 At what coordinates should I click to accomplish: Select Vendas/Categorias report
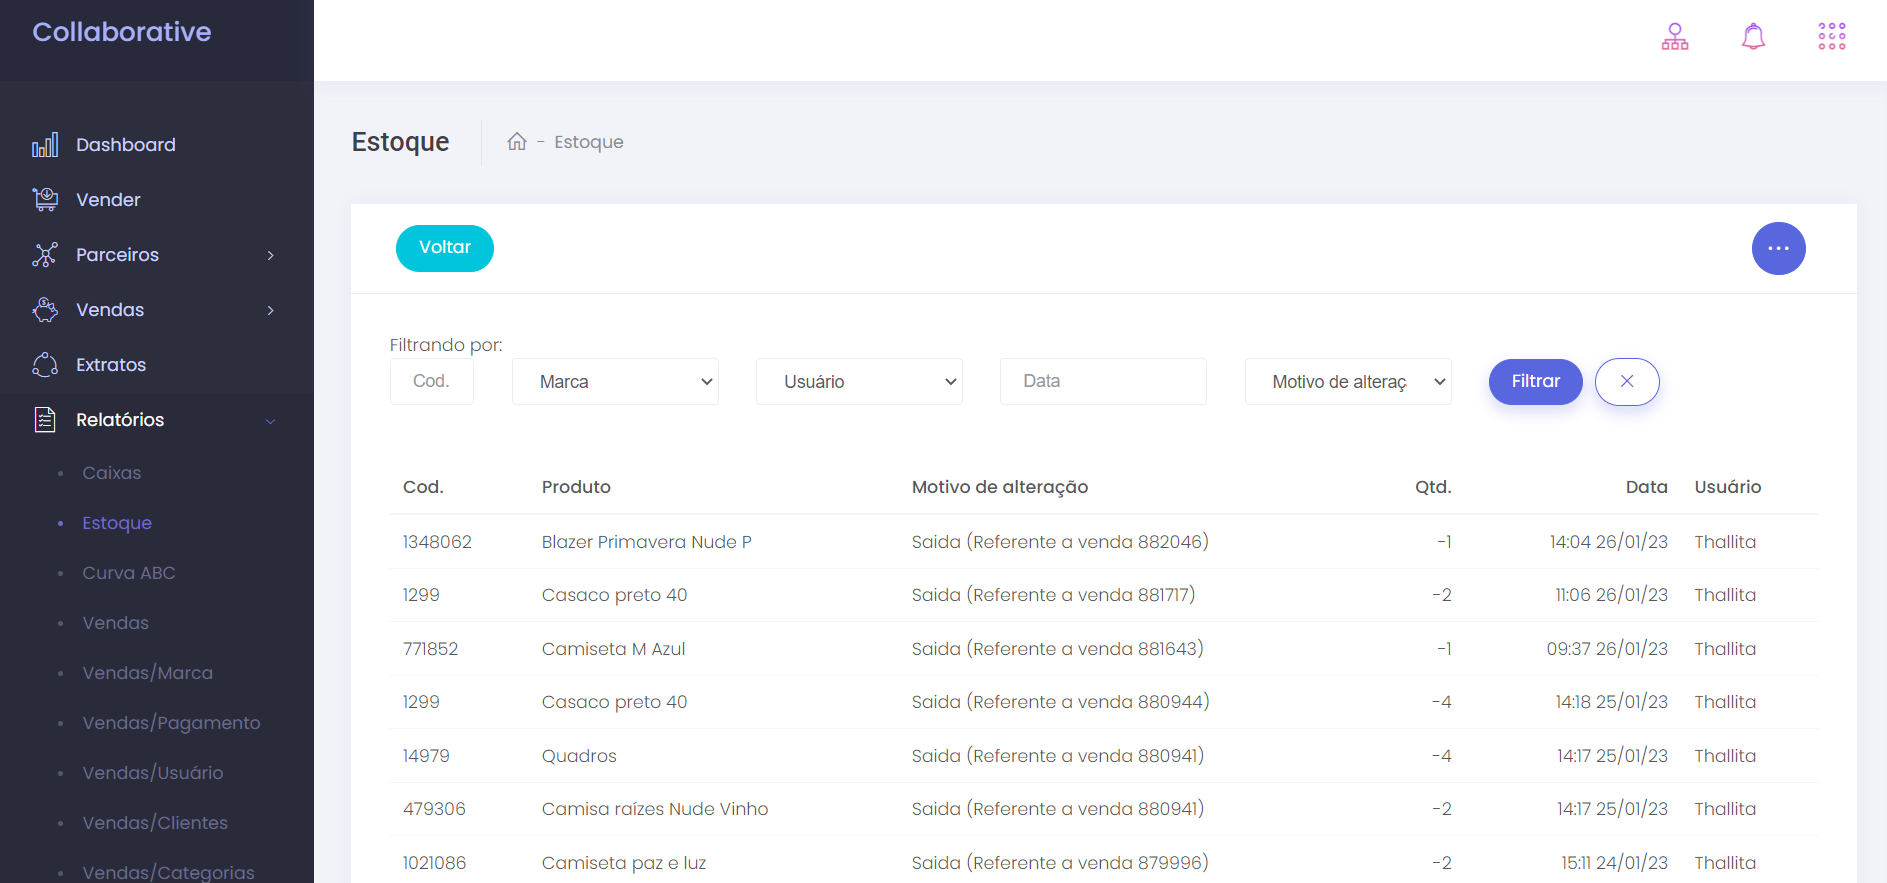click(x=168, y=872)
